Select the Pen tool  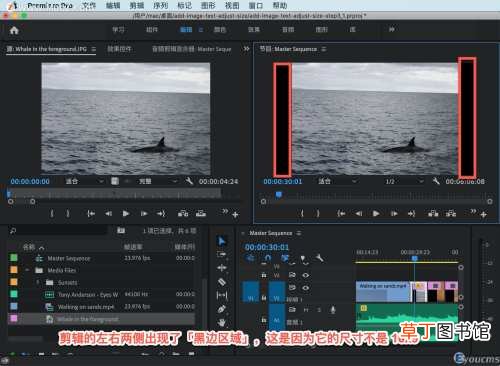click(x=221, y=309)
